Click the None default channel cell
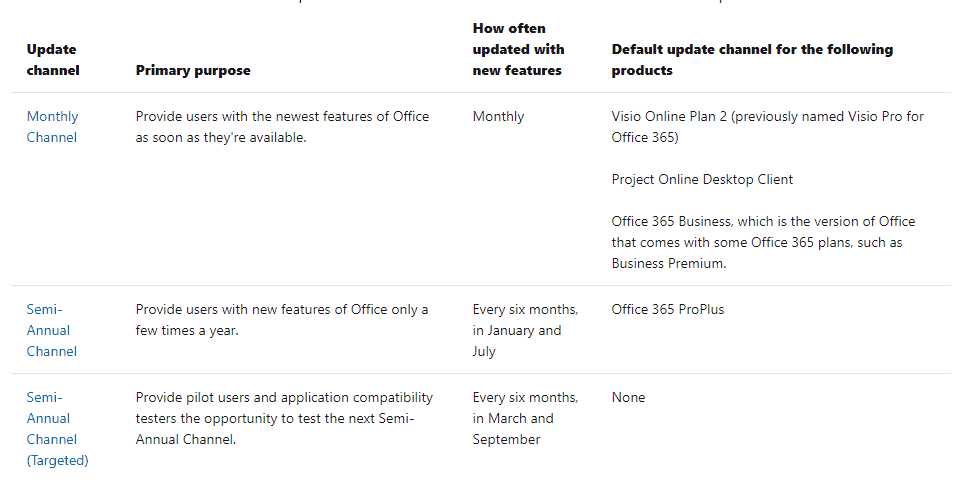The height and width of the screenshot is (480, 964). coord(628,398)
